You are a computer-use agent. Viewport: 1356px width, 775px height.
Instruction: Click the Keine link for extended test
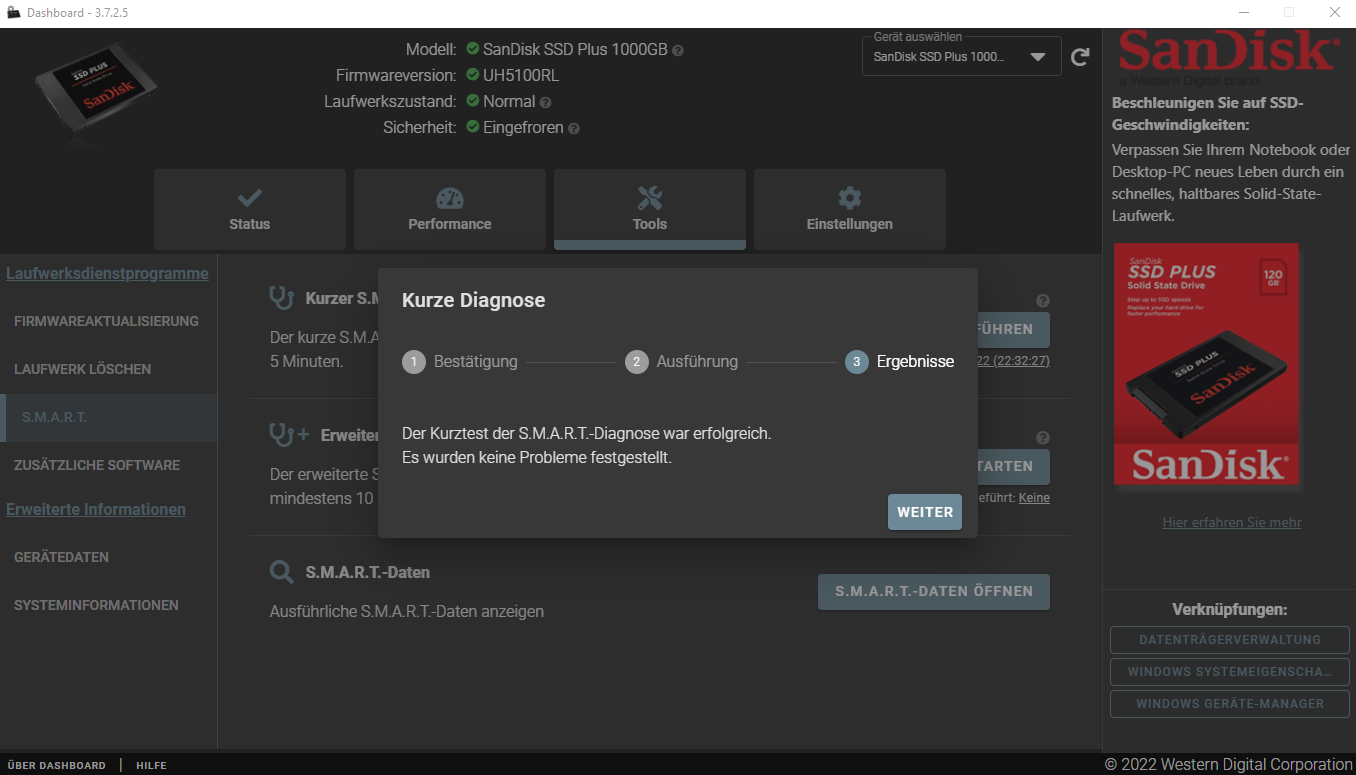[1034, 498]
